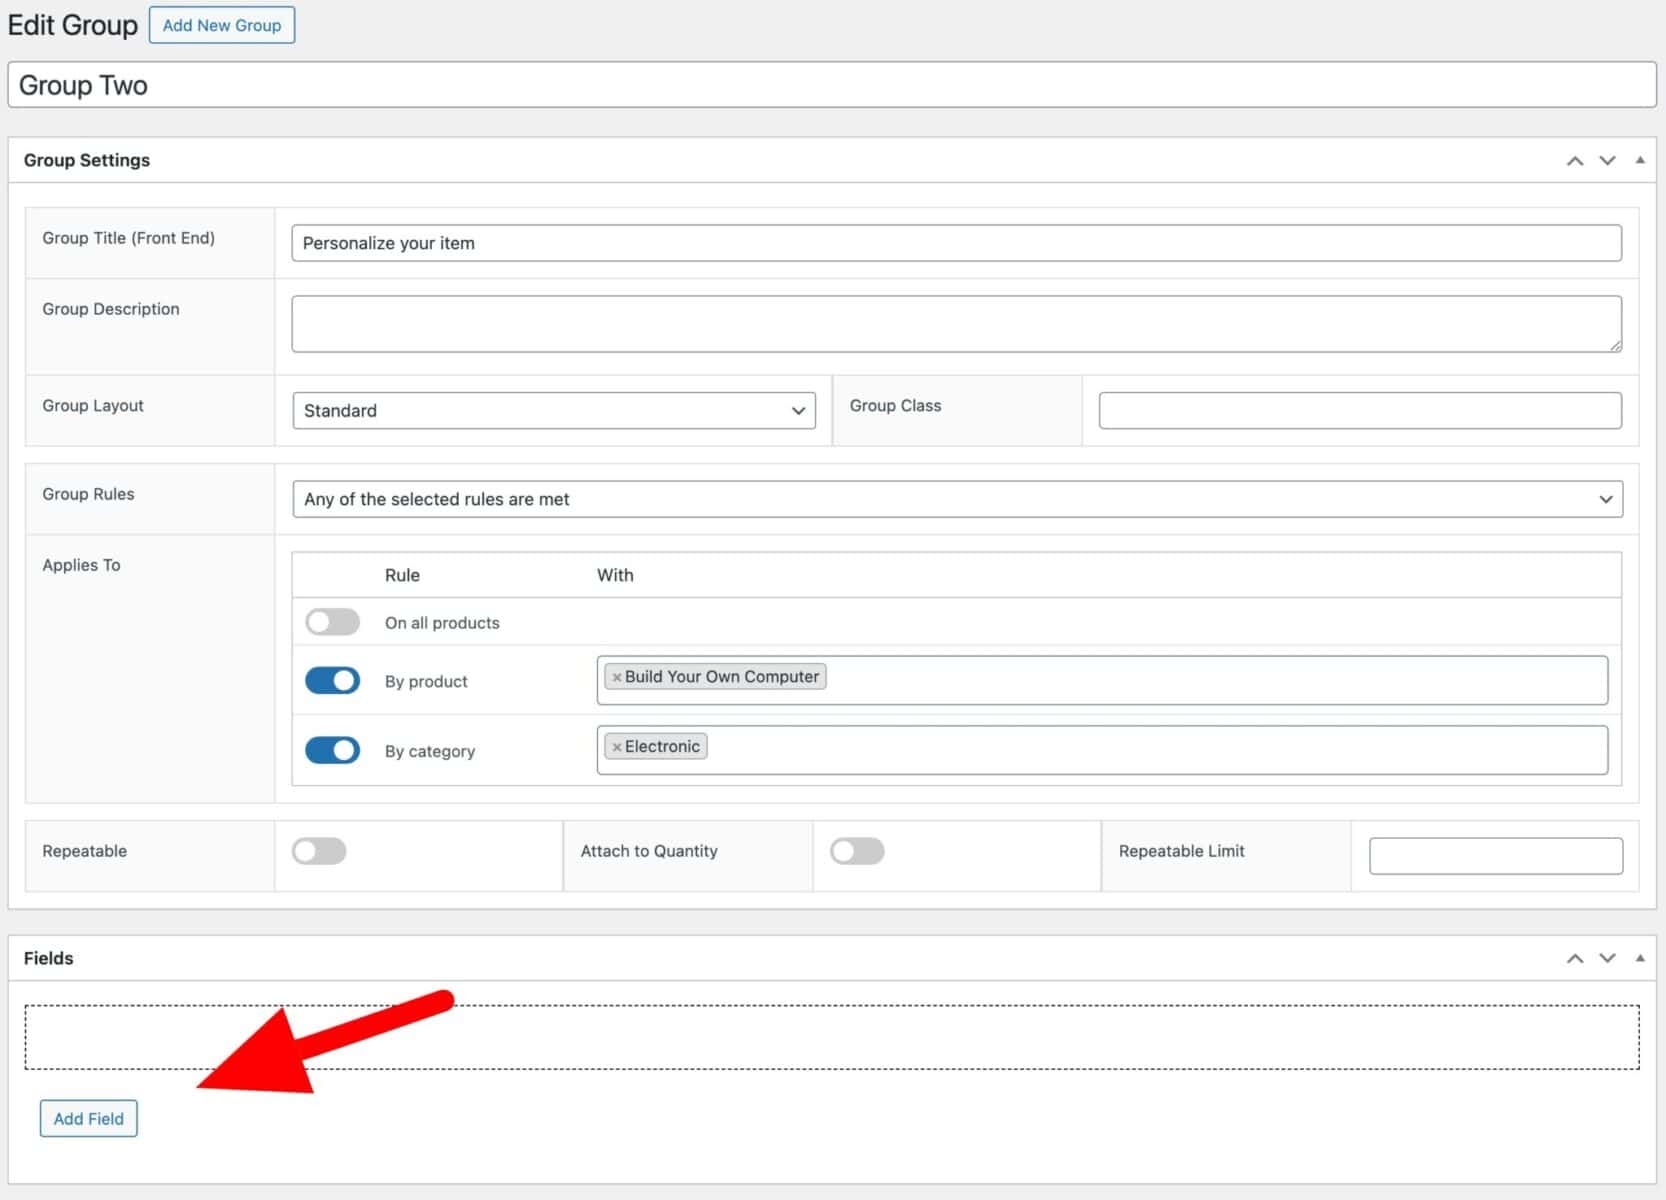The height and width of the screenshot is (1200, 1666).
Task: Collapse the Fields panel triangle toggle
Action: click(1640, 958)
